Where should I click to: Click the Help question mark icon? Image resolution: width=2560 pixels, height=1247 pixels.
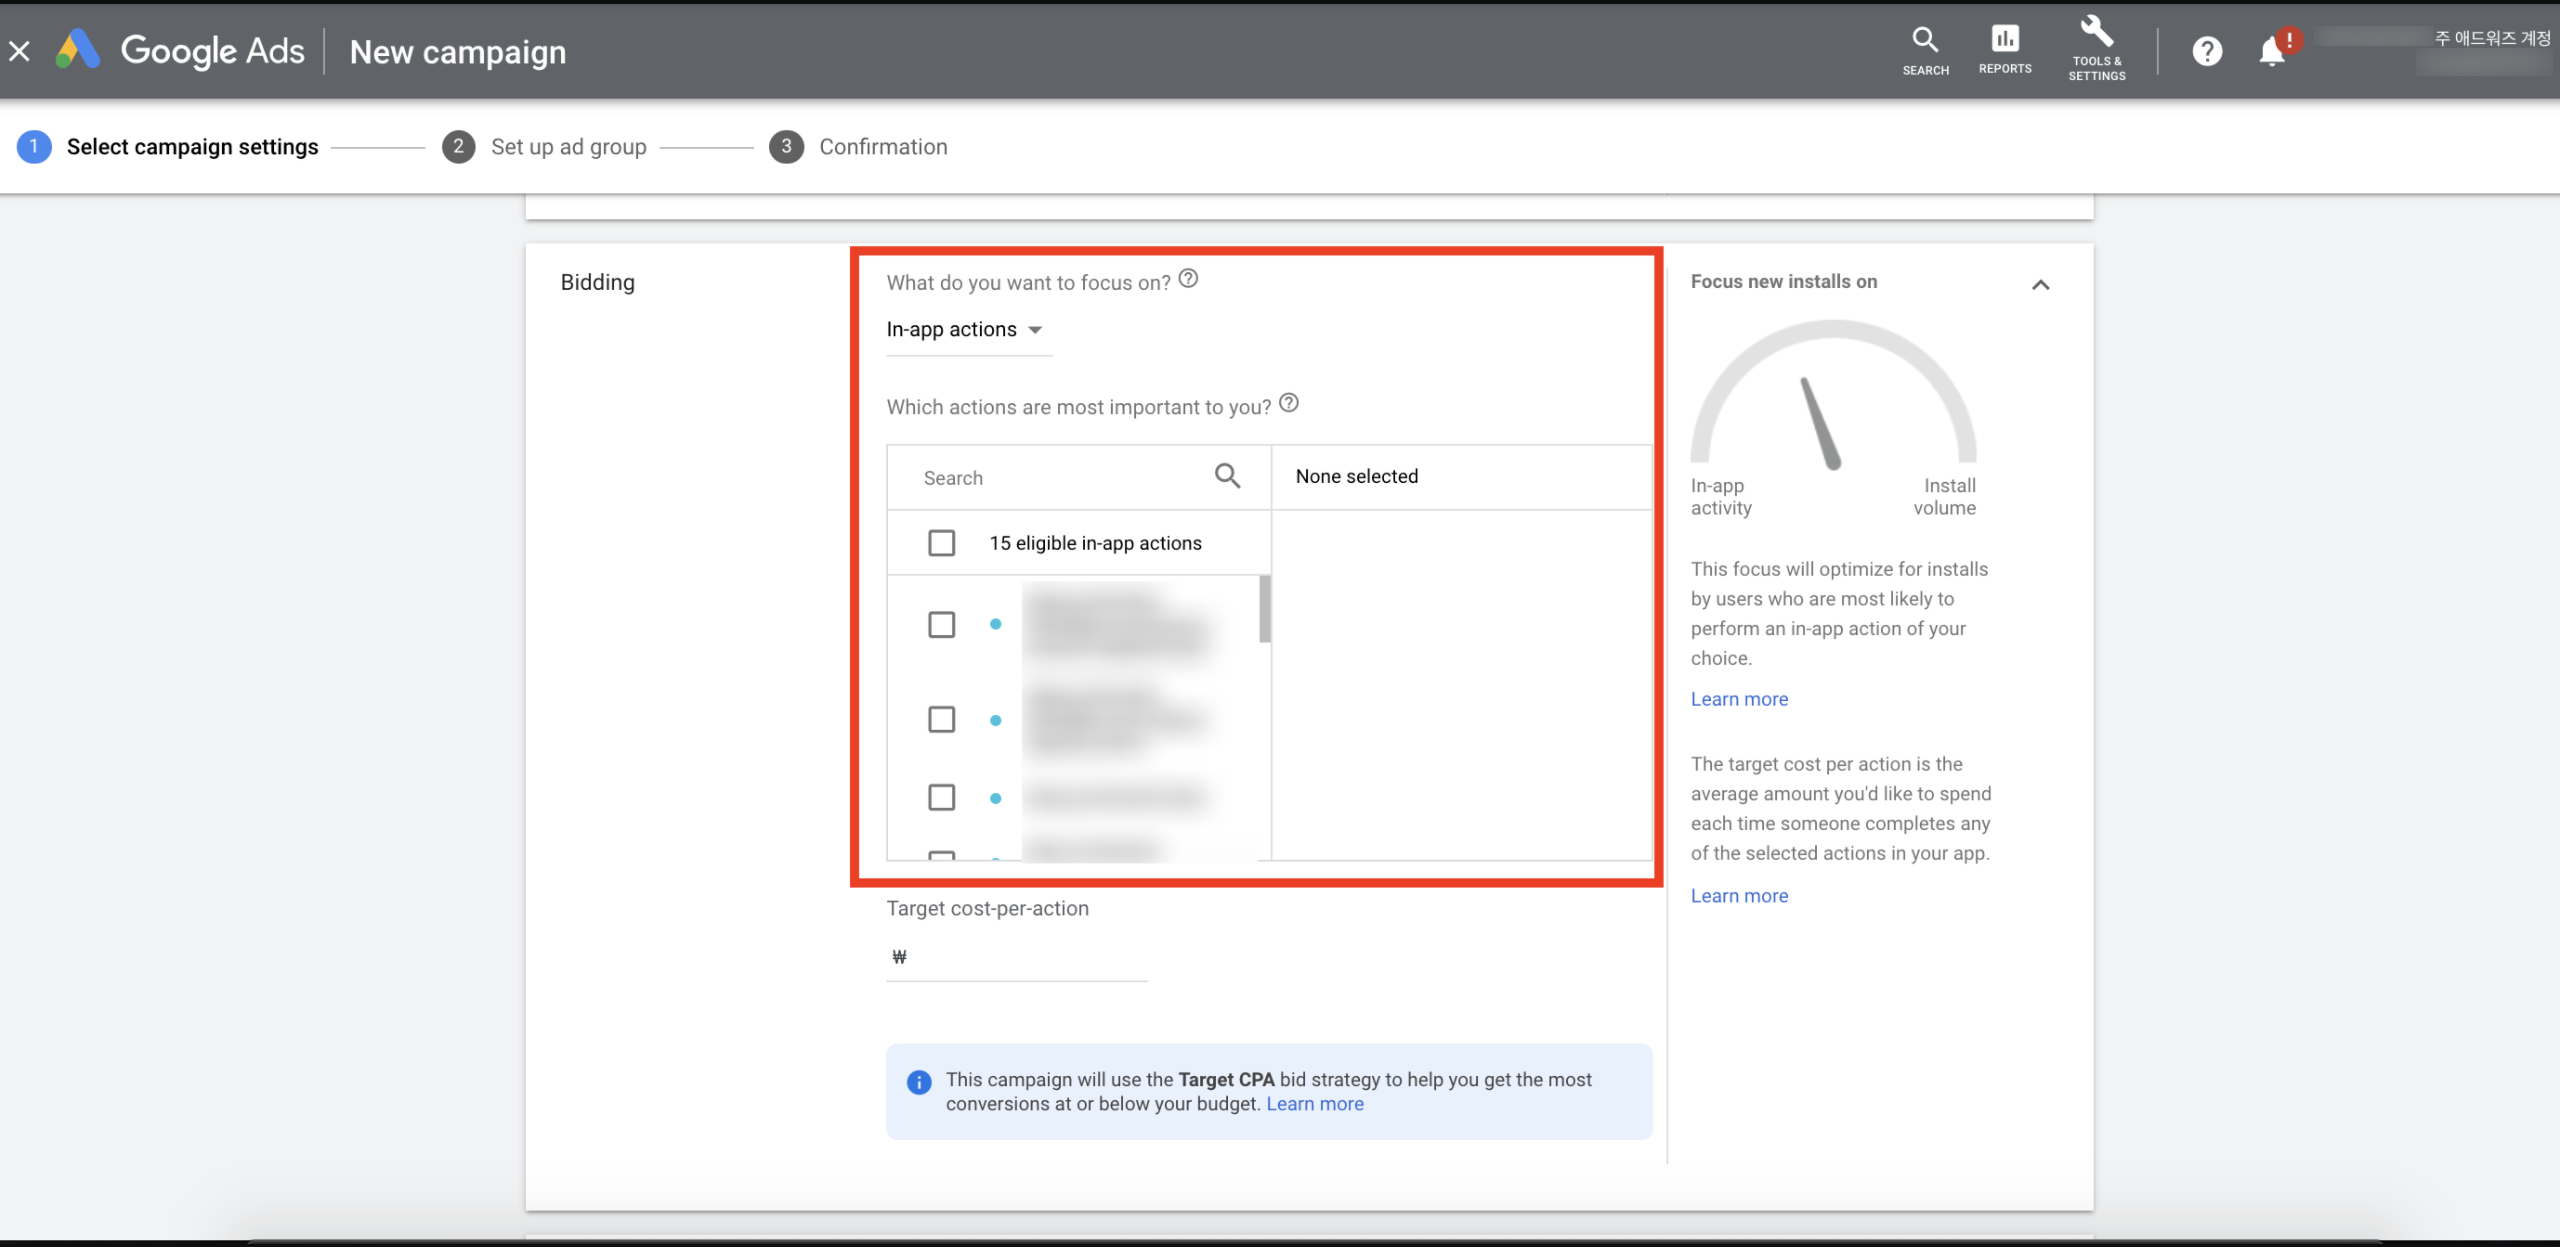(2207, 51)
